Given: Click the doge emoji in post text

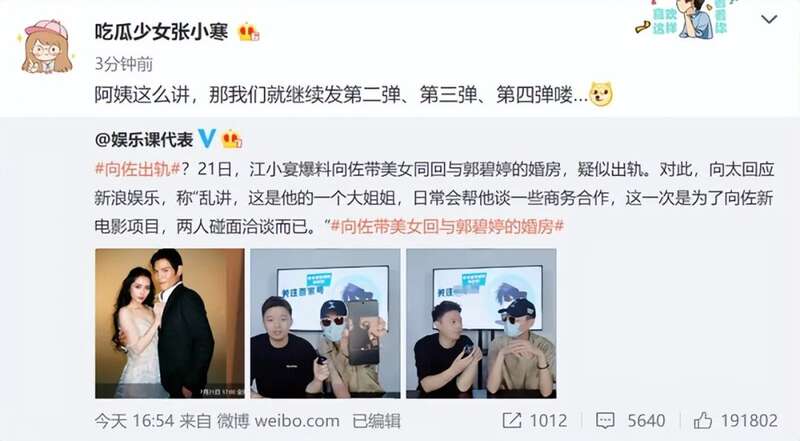Looking at the screenshot, I should [x=601, y=94].
